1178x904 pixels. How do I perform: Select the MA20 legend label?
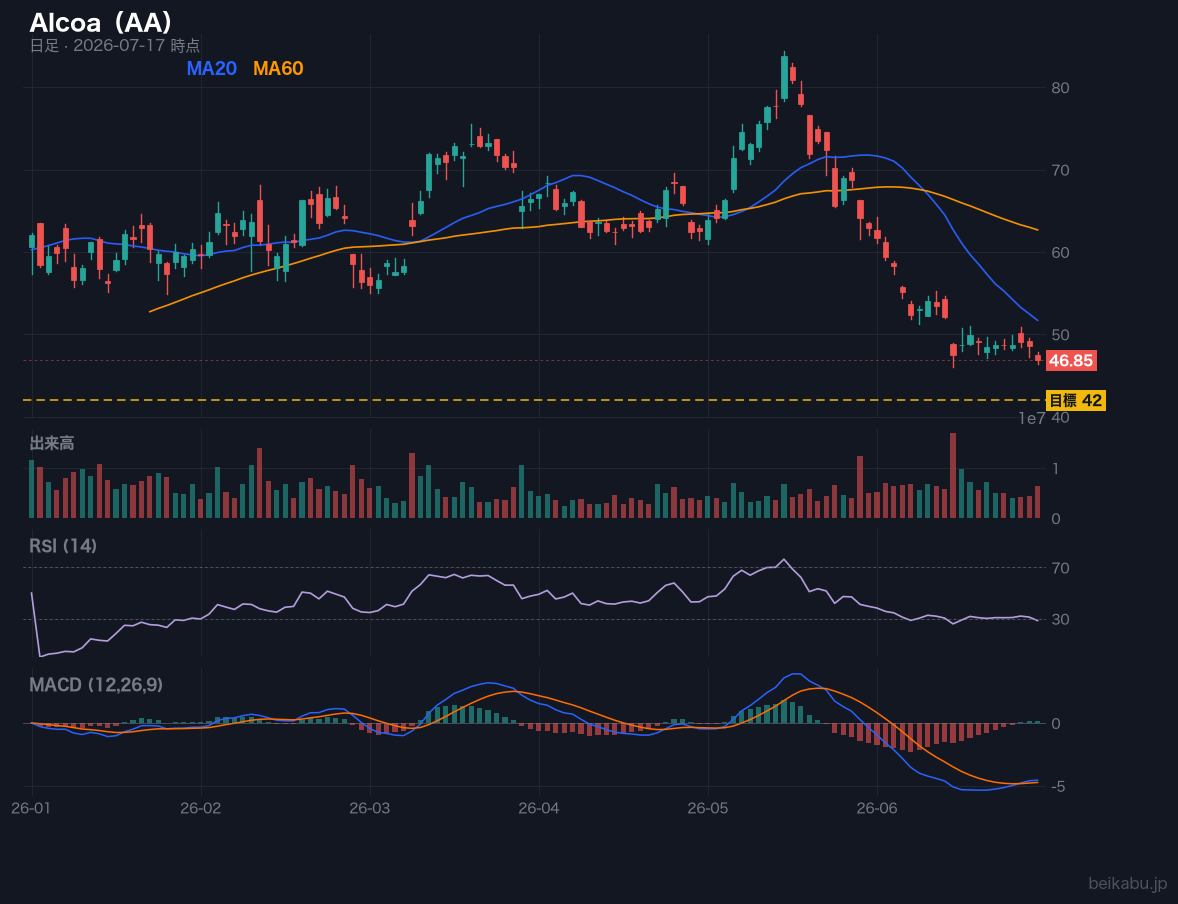(x=211, y=68)
